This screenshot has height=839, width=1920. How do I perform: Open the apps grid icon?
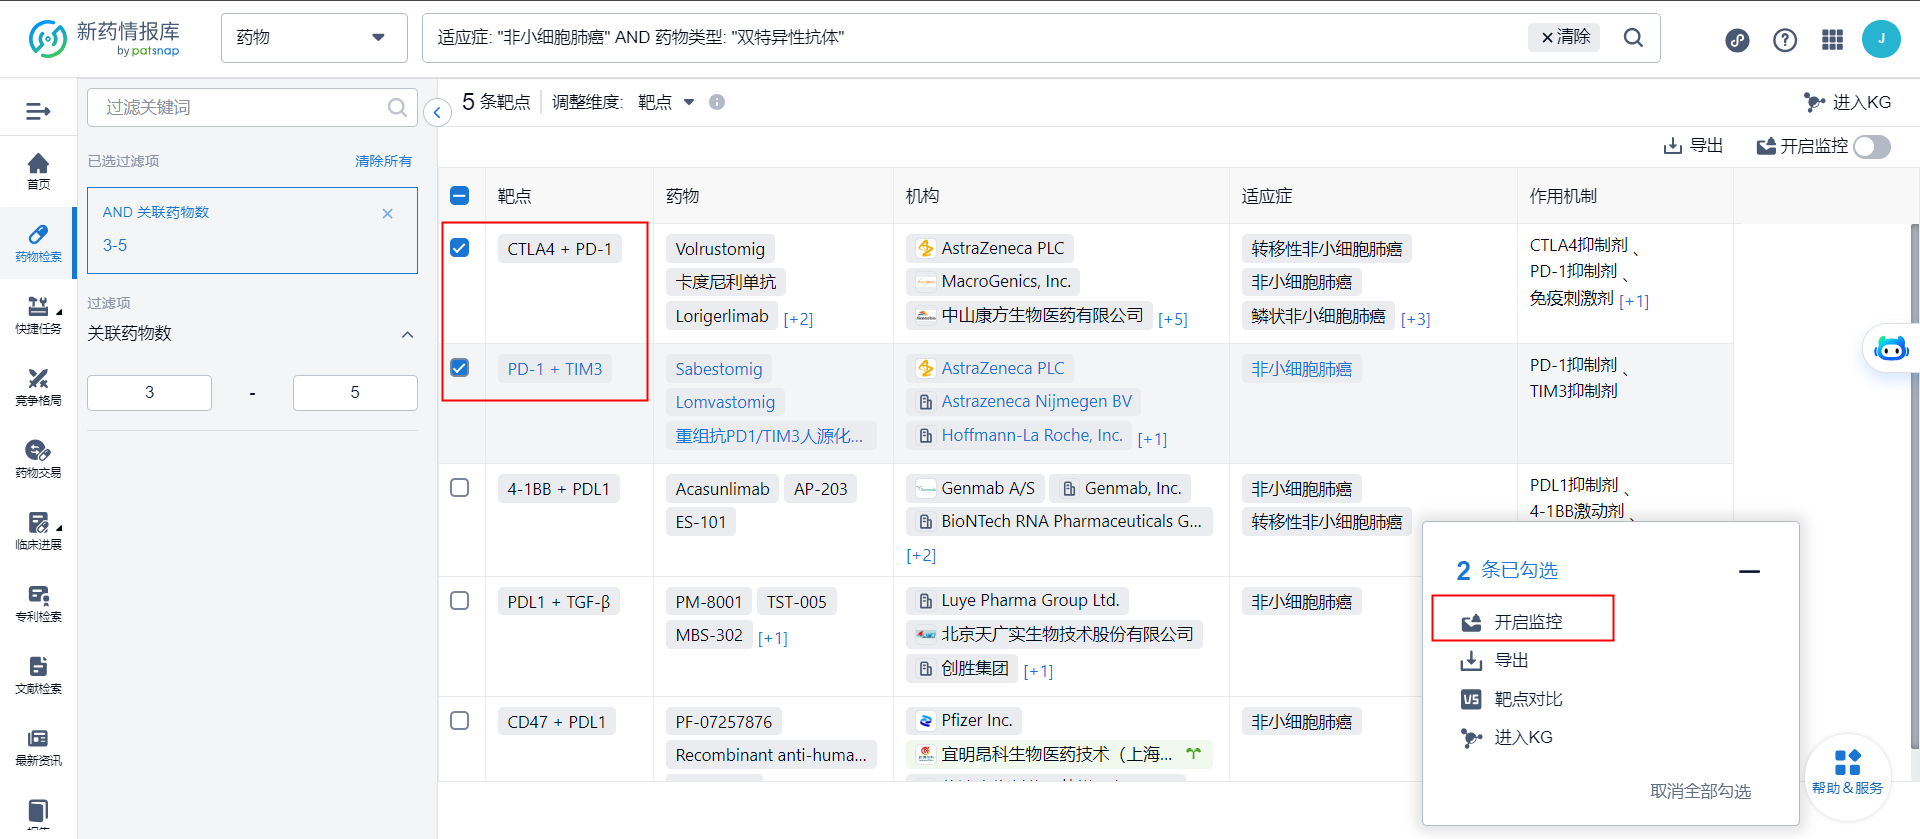pos(1832,40)
